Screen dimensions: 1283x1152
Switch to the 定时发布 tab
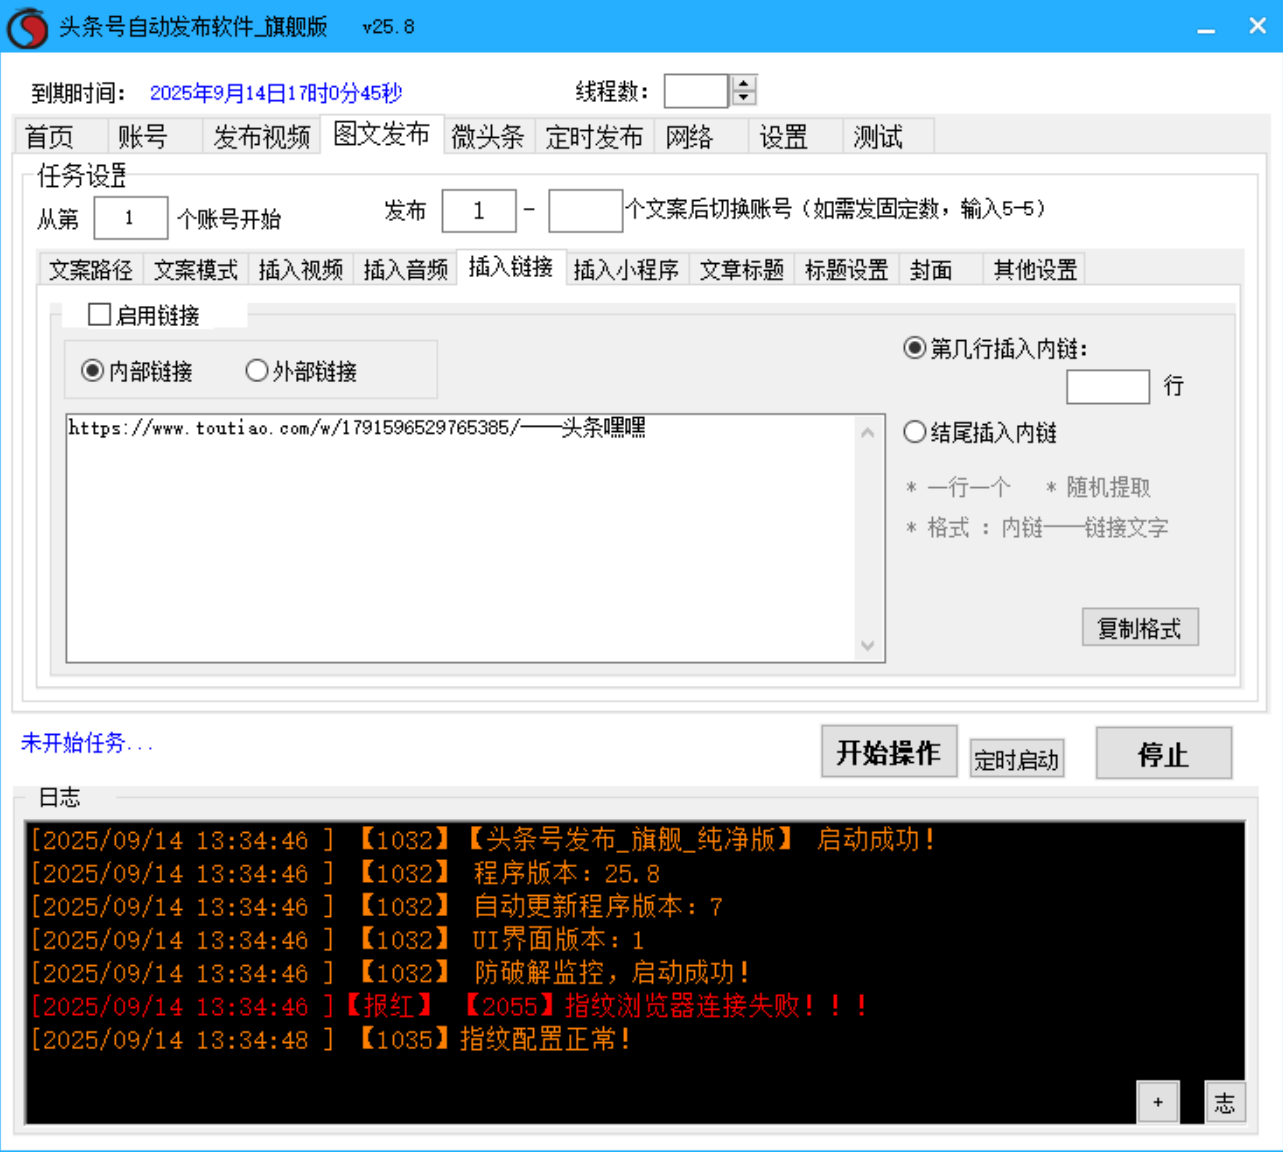(x=595, y=137)
